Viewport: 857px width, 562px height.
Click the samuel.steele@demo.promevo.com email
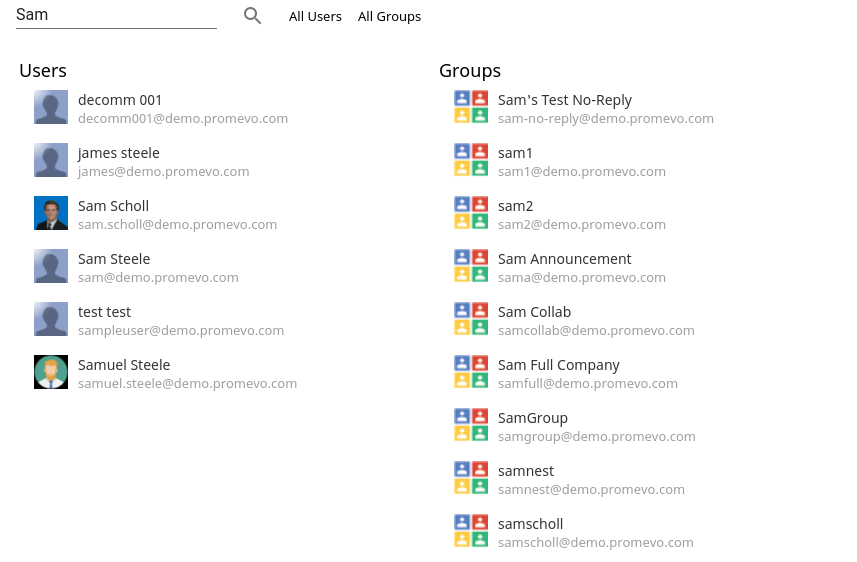(x=187, y=384)
